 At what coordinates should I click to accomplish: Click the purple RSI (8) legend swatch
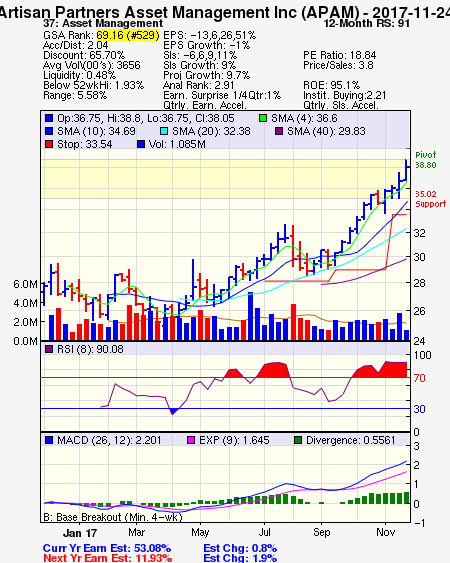coord(49,349)
